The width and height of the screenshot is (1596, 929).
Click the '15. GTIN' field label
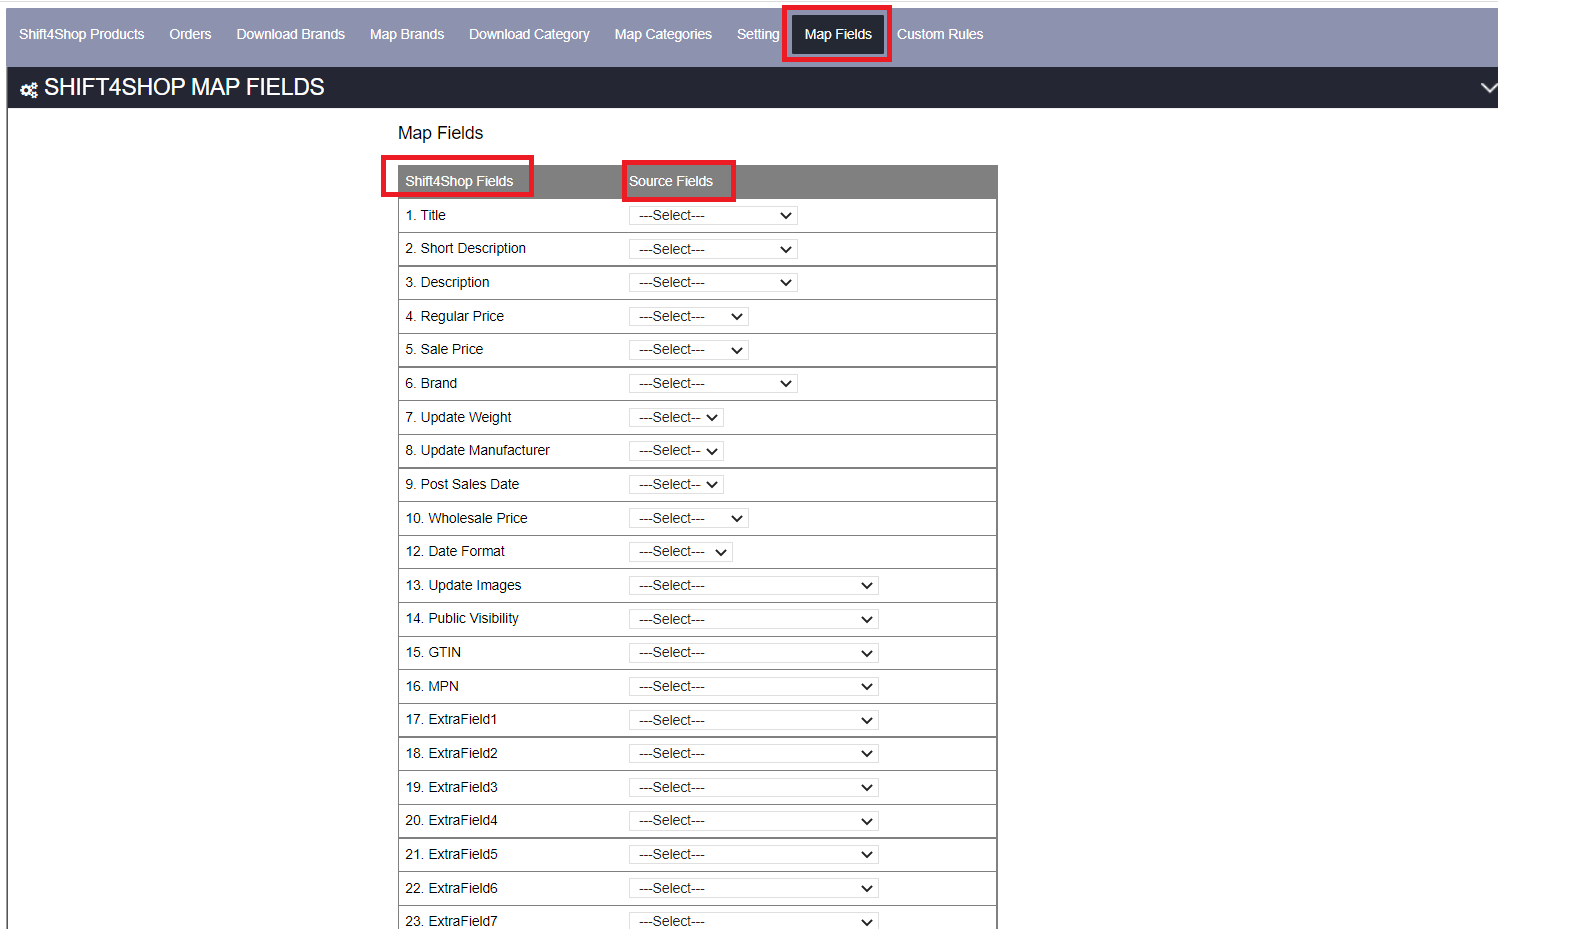point(433,652)
